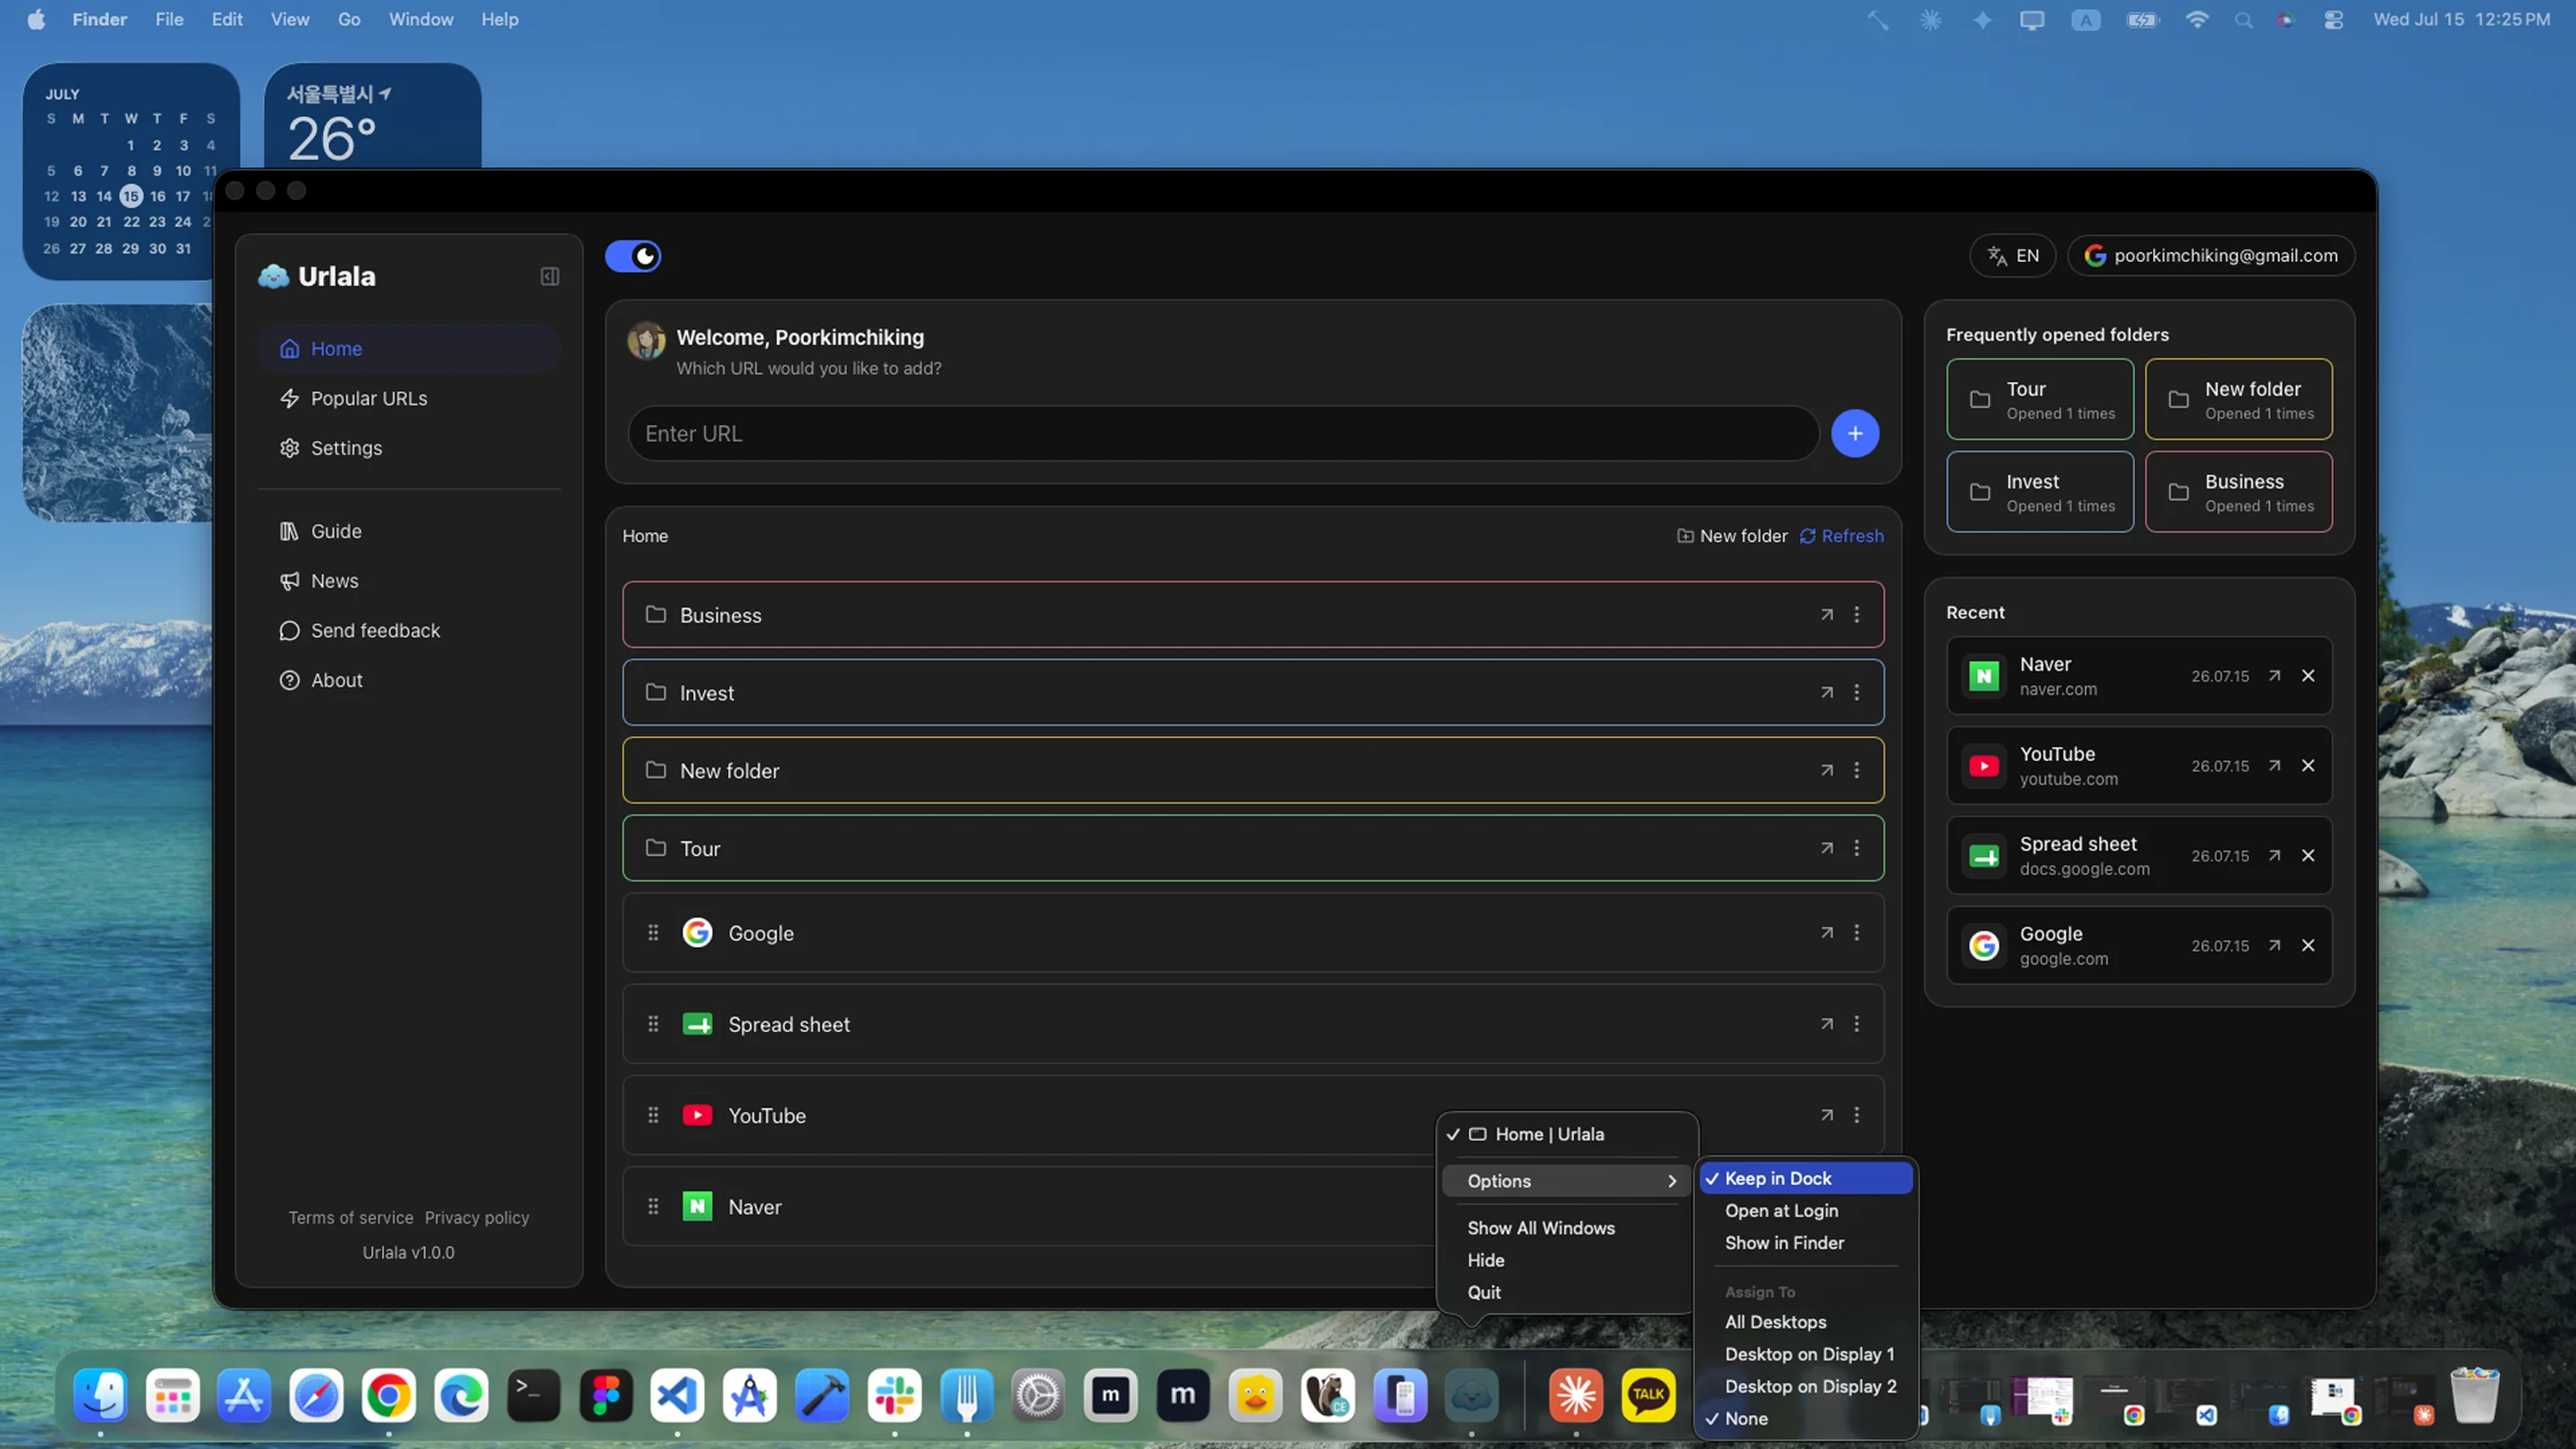Click Send feedback in the sidebar

pyautogui.click(x=408, y=630)
